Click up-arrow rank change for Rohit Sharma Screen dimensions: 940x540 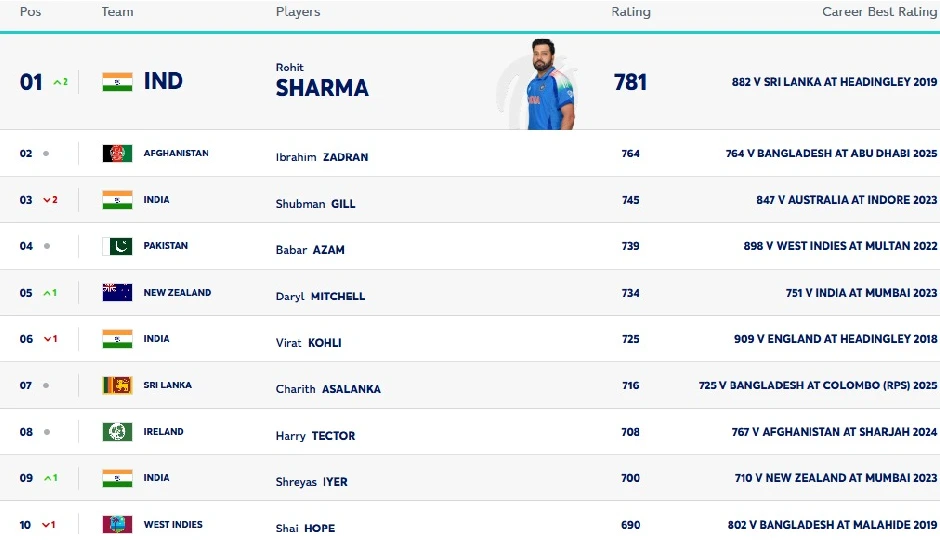point(60,82)
